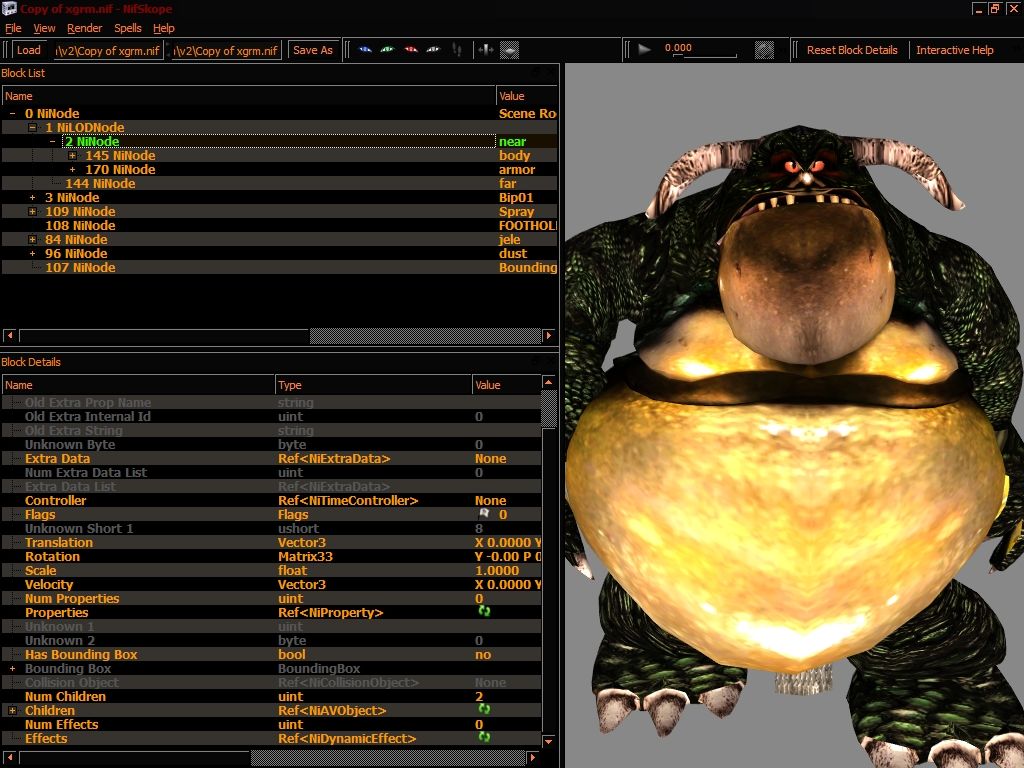The width and height of the screenshot is (1024, 768).
Task: Click the Block Details Type column header
Action: click(373, 385)
